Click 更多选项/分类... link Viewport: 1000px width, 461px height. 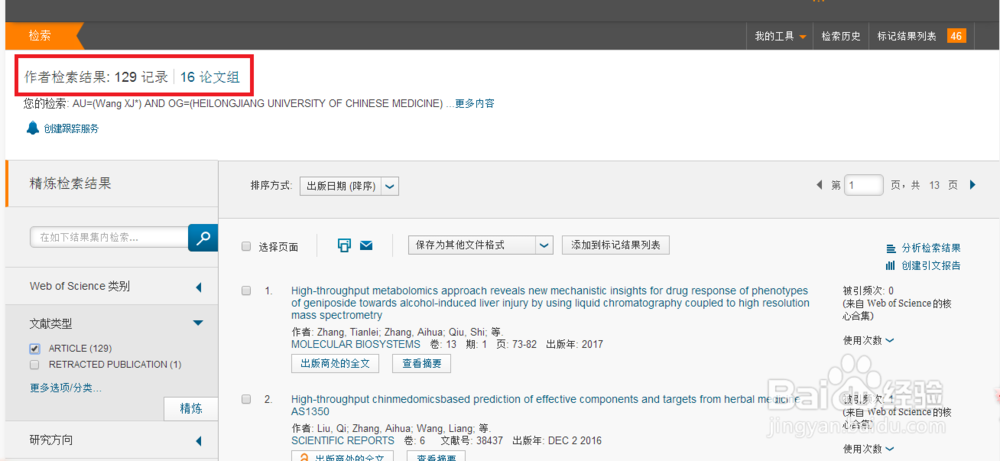[66, 388]
